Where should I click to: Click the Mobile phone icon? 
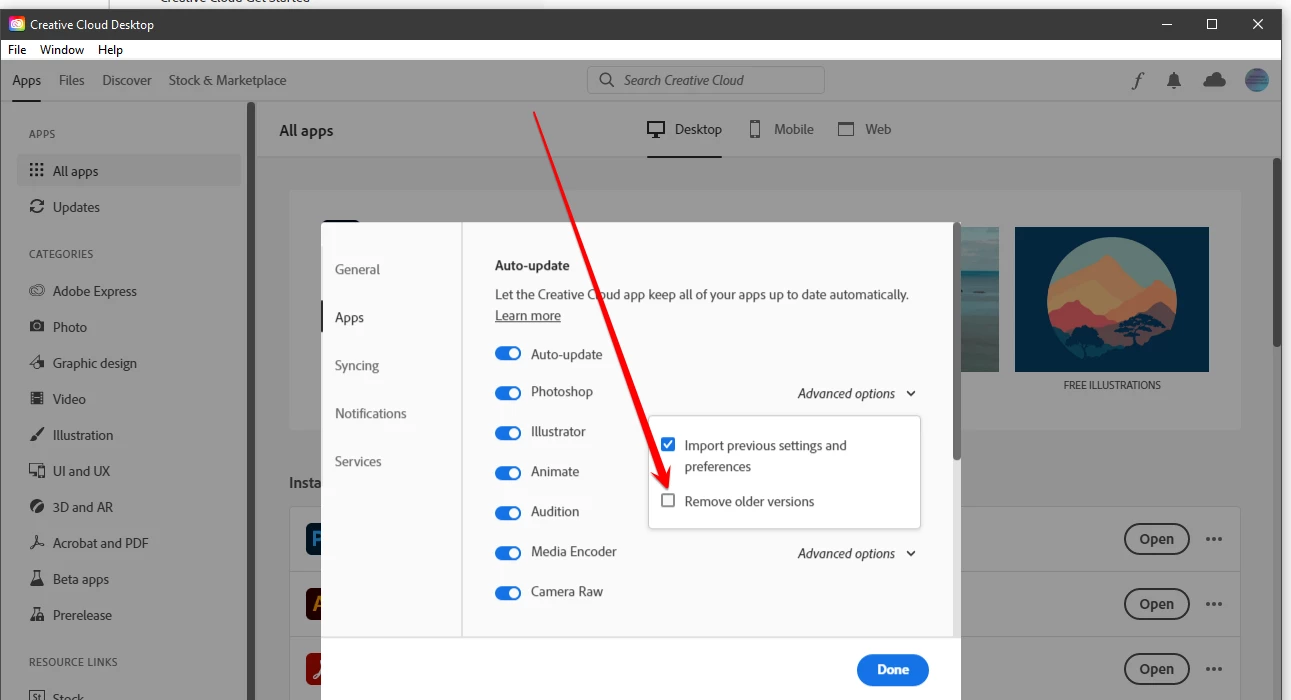pos(755,129)
